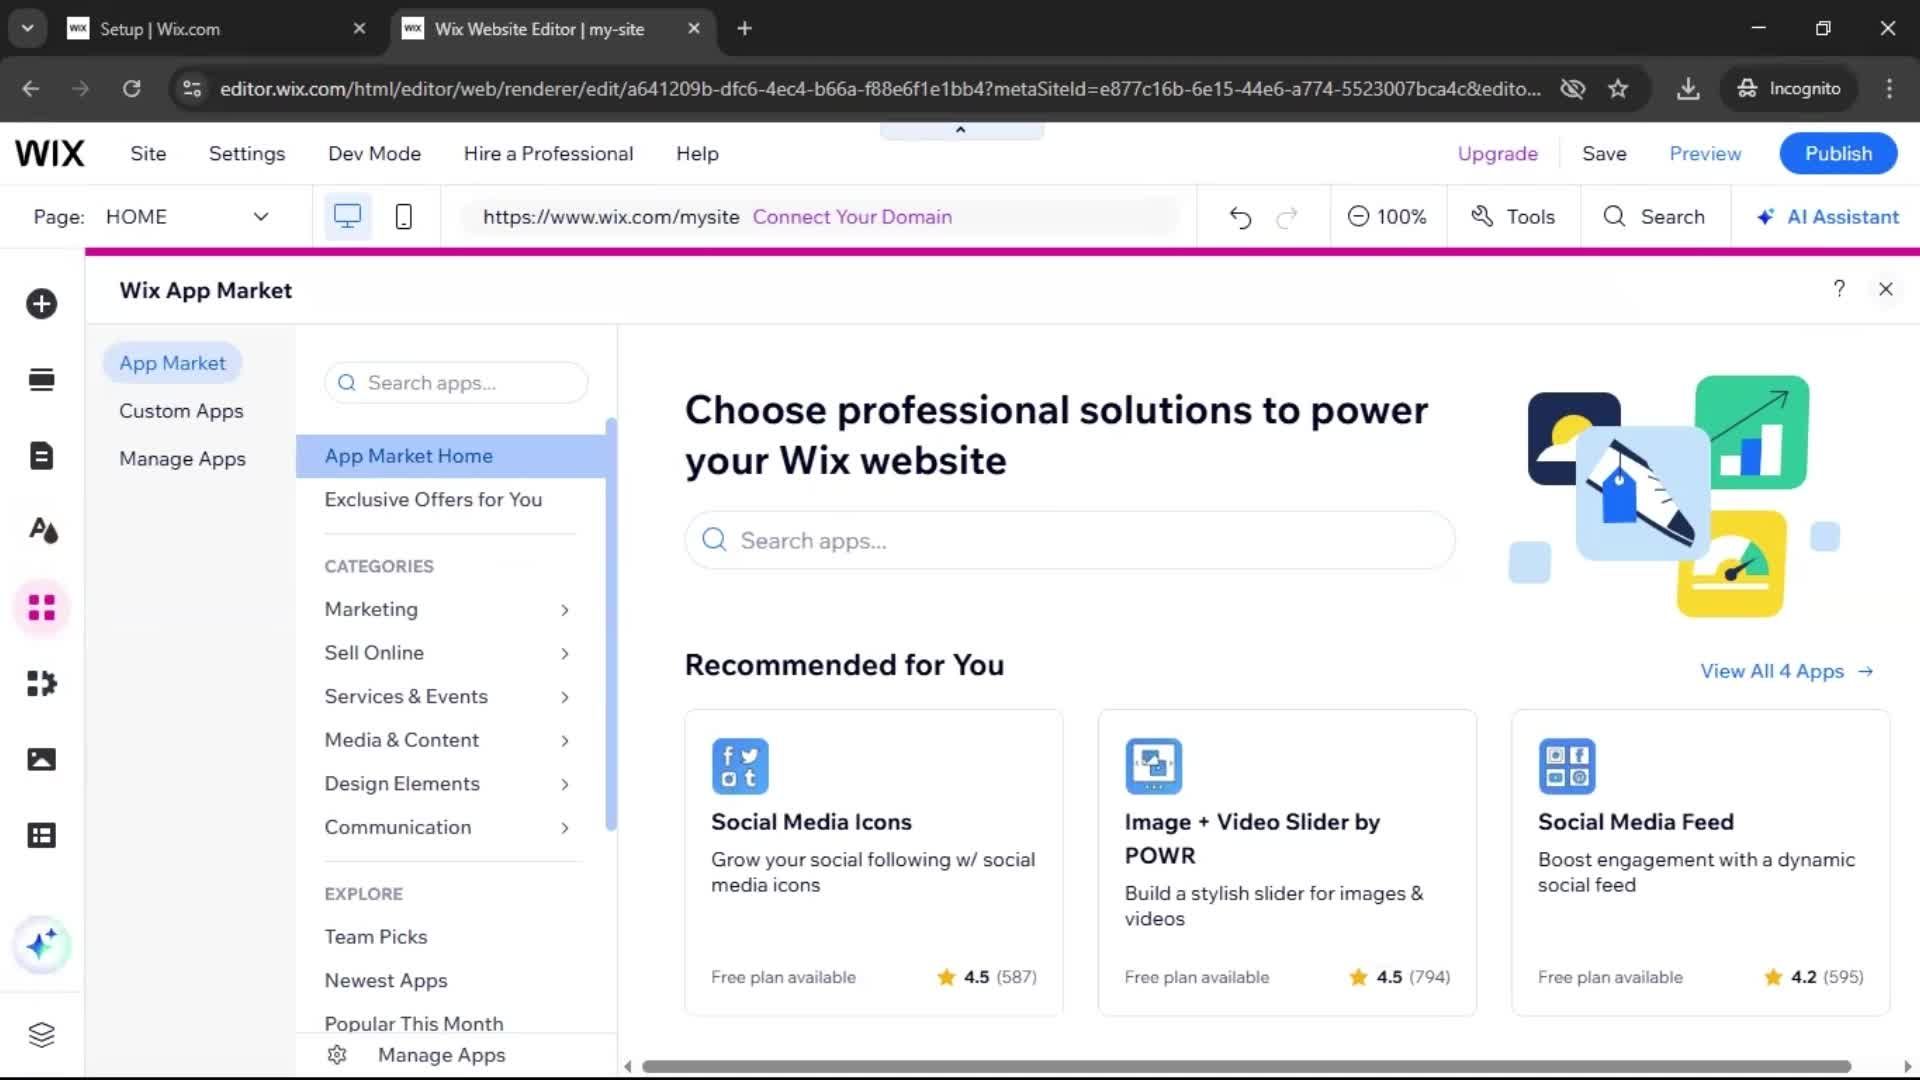Reload the browser page

131,89
